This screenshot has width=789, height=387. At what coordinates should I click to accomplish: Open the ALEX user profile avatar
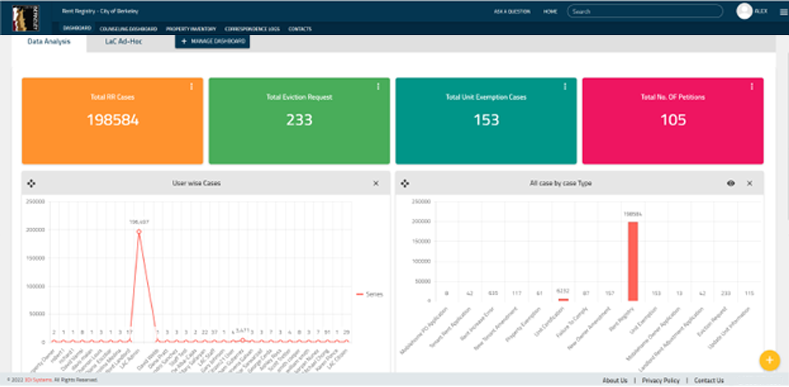(x=744, y=11)
